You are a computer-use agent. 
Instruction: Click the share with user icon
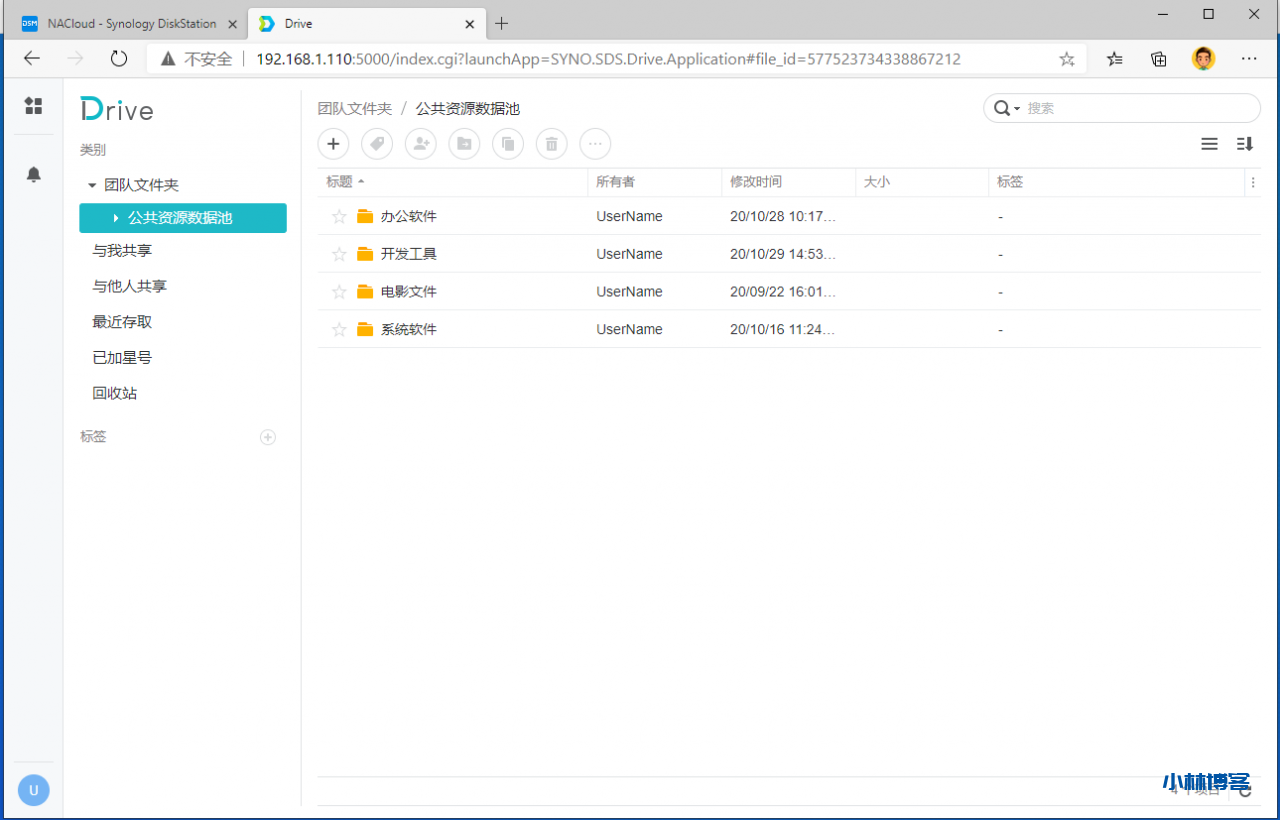pos(421,144)
